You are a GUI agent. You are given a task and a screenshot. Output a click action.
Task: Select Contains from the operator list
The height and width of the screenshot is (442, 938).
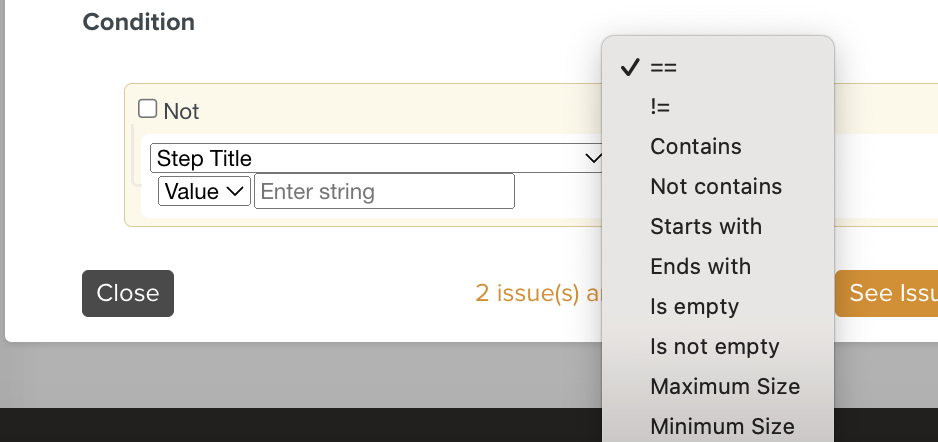click(696, 147)
